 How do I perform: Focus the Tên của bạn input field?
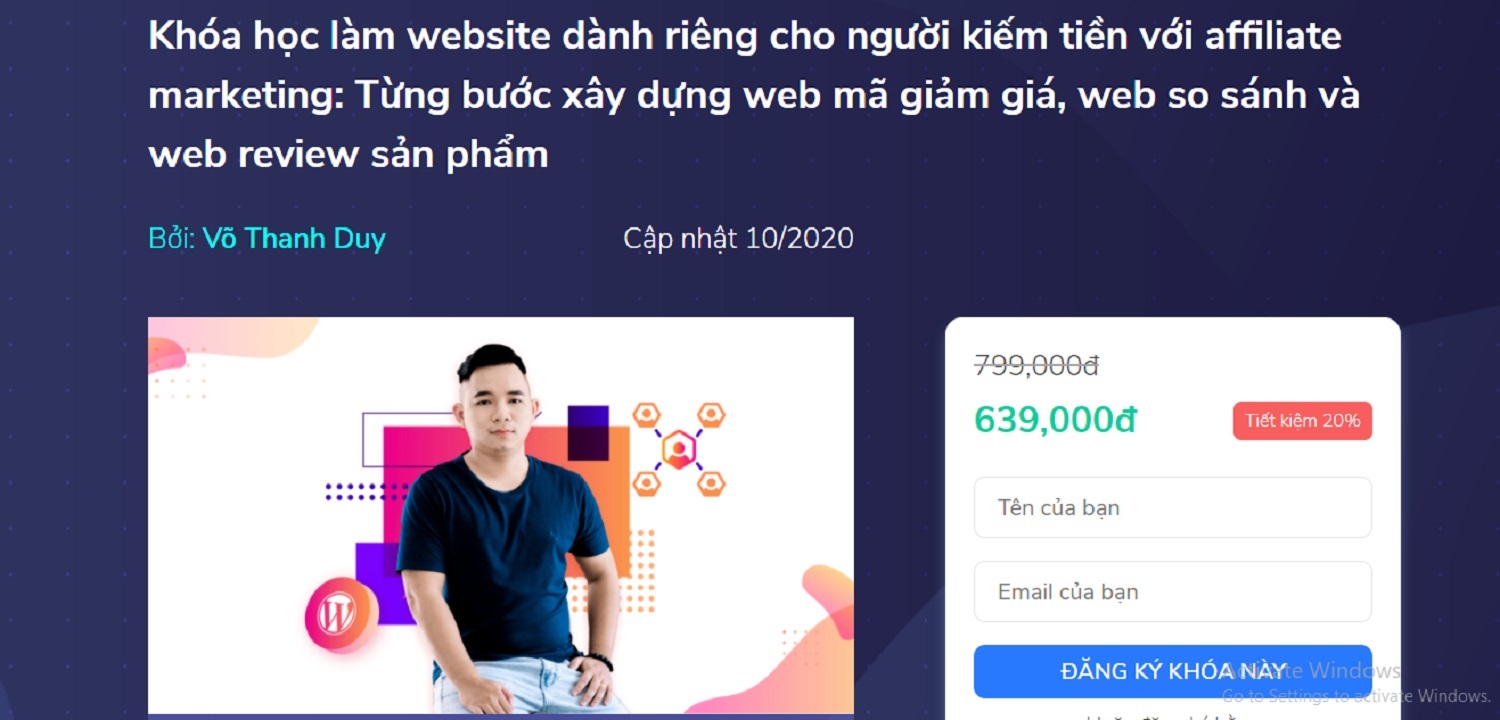[1173, 507]
